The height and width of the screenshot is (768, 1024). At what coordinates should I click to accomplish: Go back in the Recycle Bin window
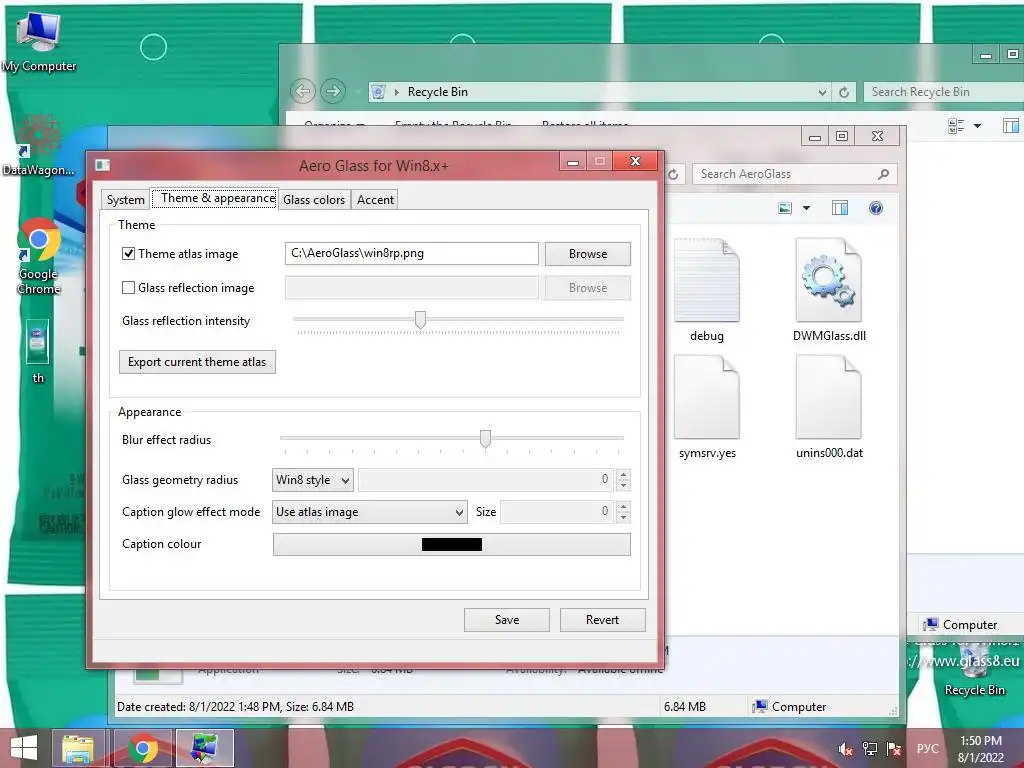303,91
